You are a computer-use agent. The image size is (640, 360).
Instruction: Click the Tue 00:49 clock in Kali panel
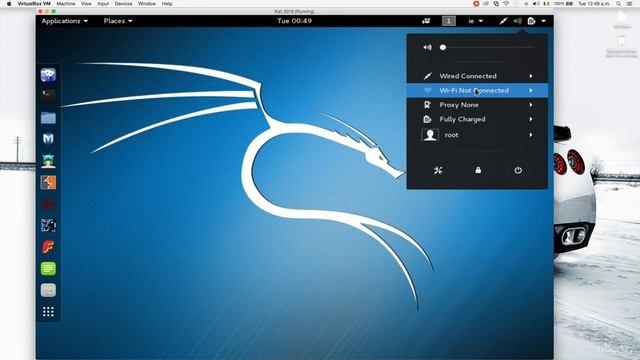294,21
